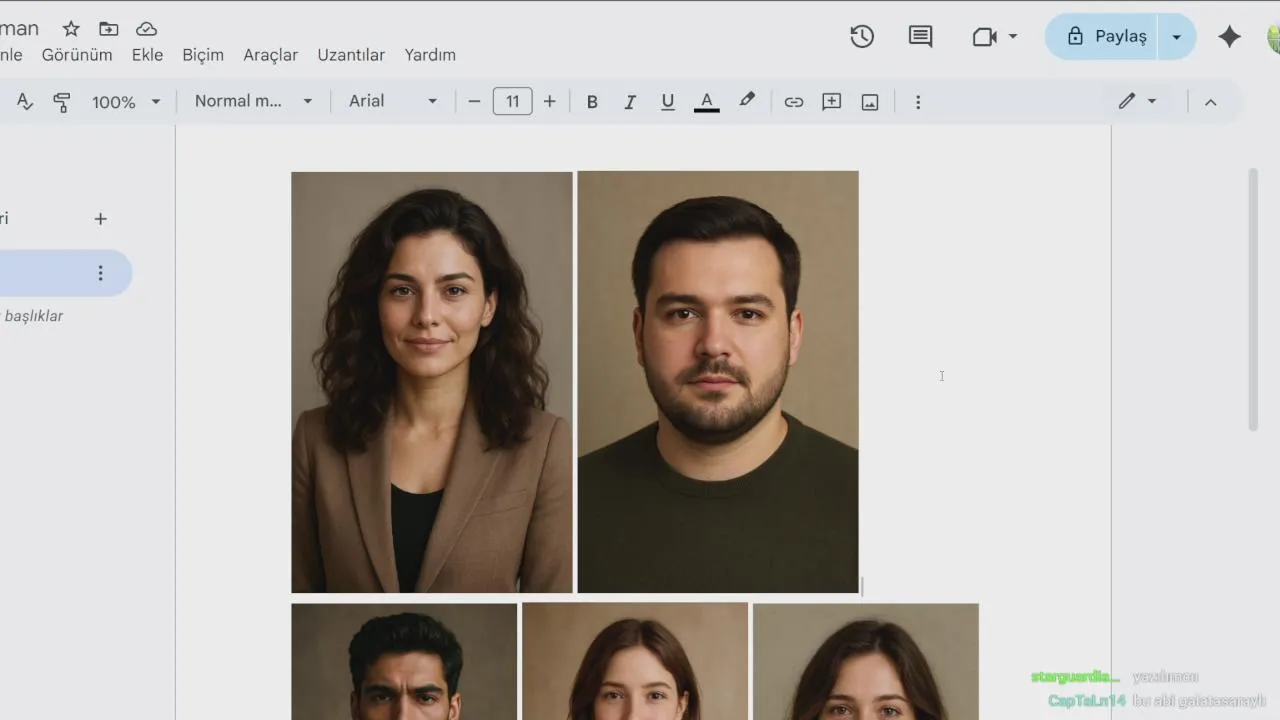Open the Araçlar menu
Image resolution: width=1280 pixels, height=720 pixels.
271,55
